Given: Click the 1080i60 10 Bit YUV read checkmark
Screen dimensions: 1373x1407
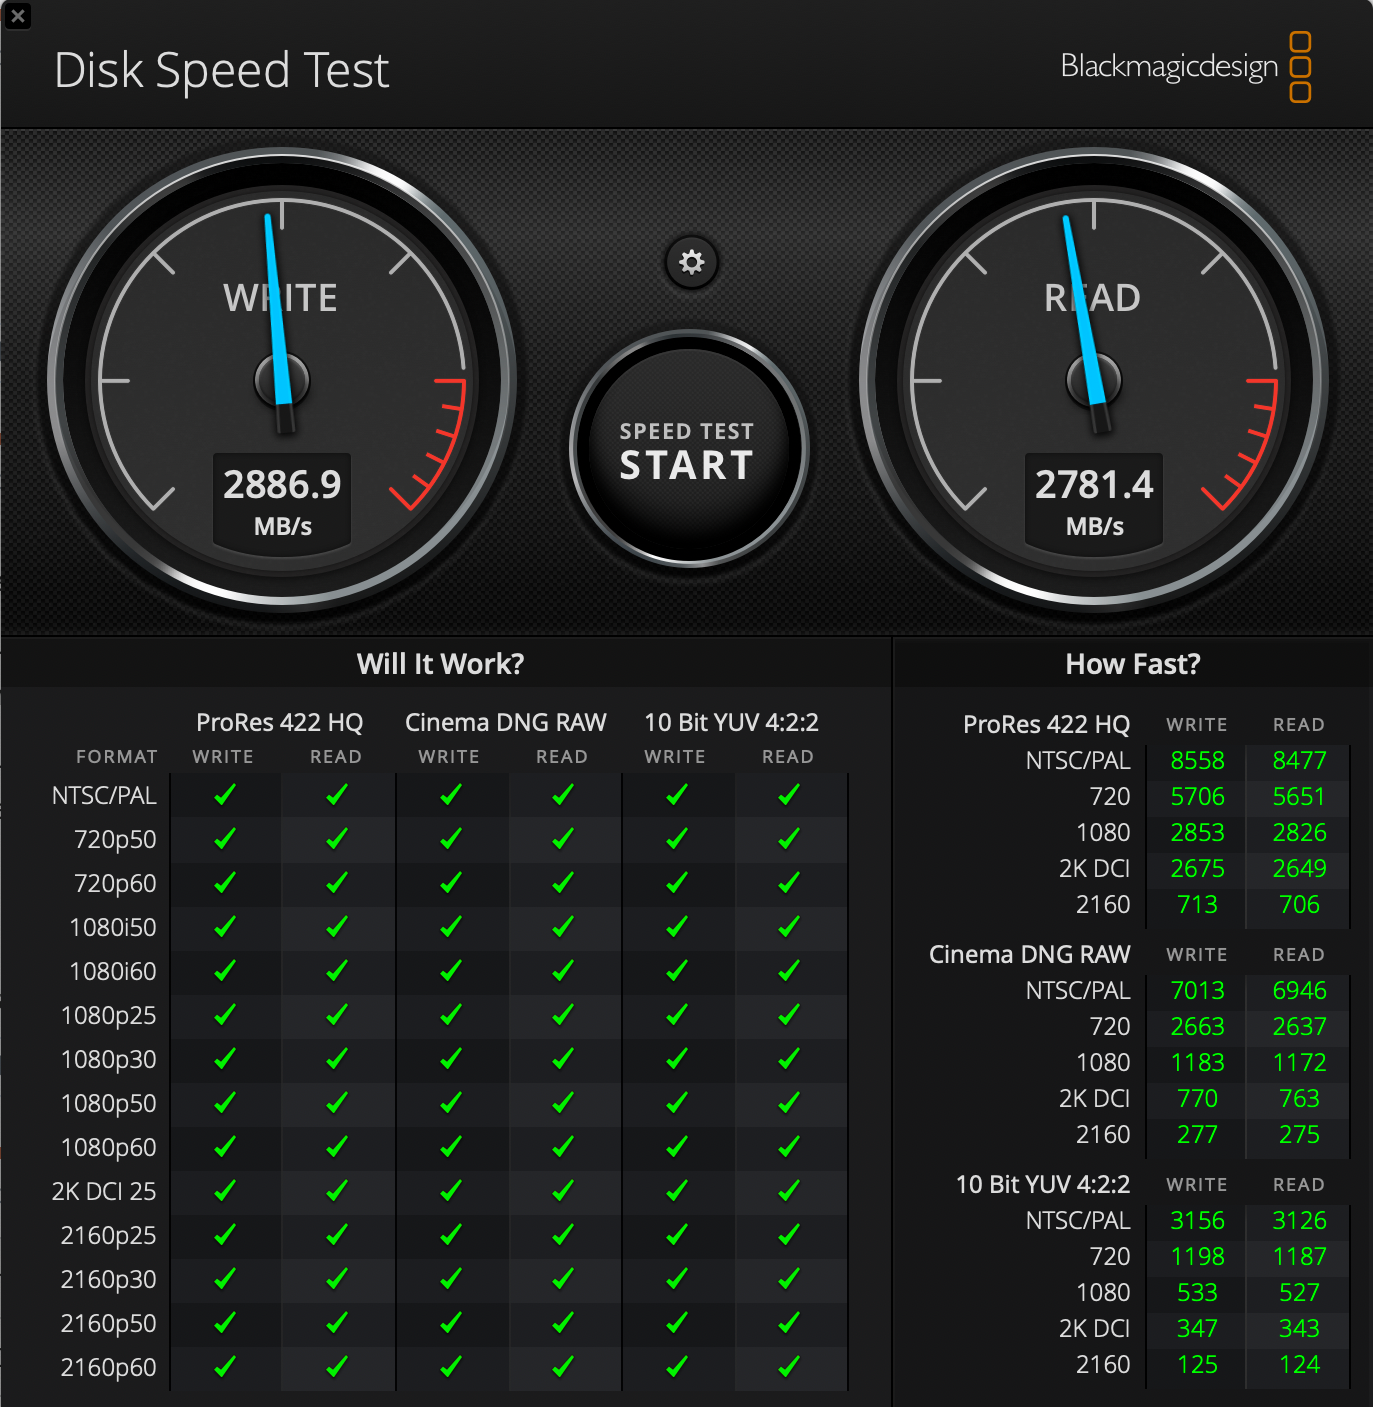Looking at the screenshot, I should [x=789, y=971].
